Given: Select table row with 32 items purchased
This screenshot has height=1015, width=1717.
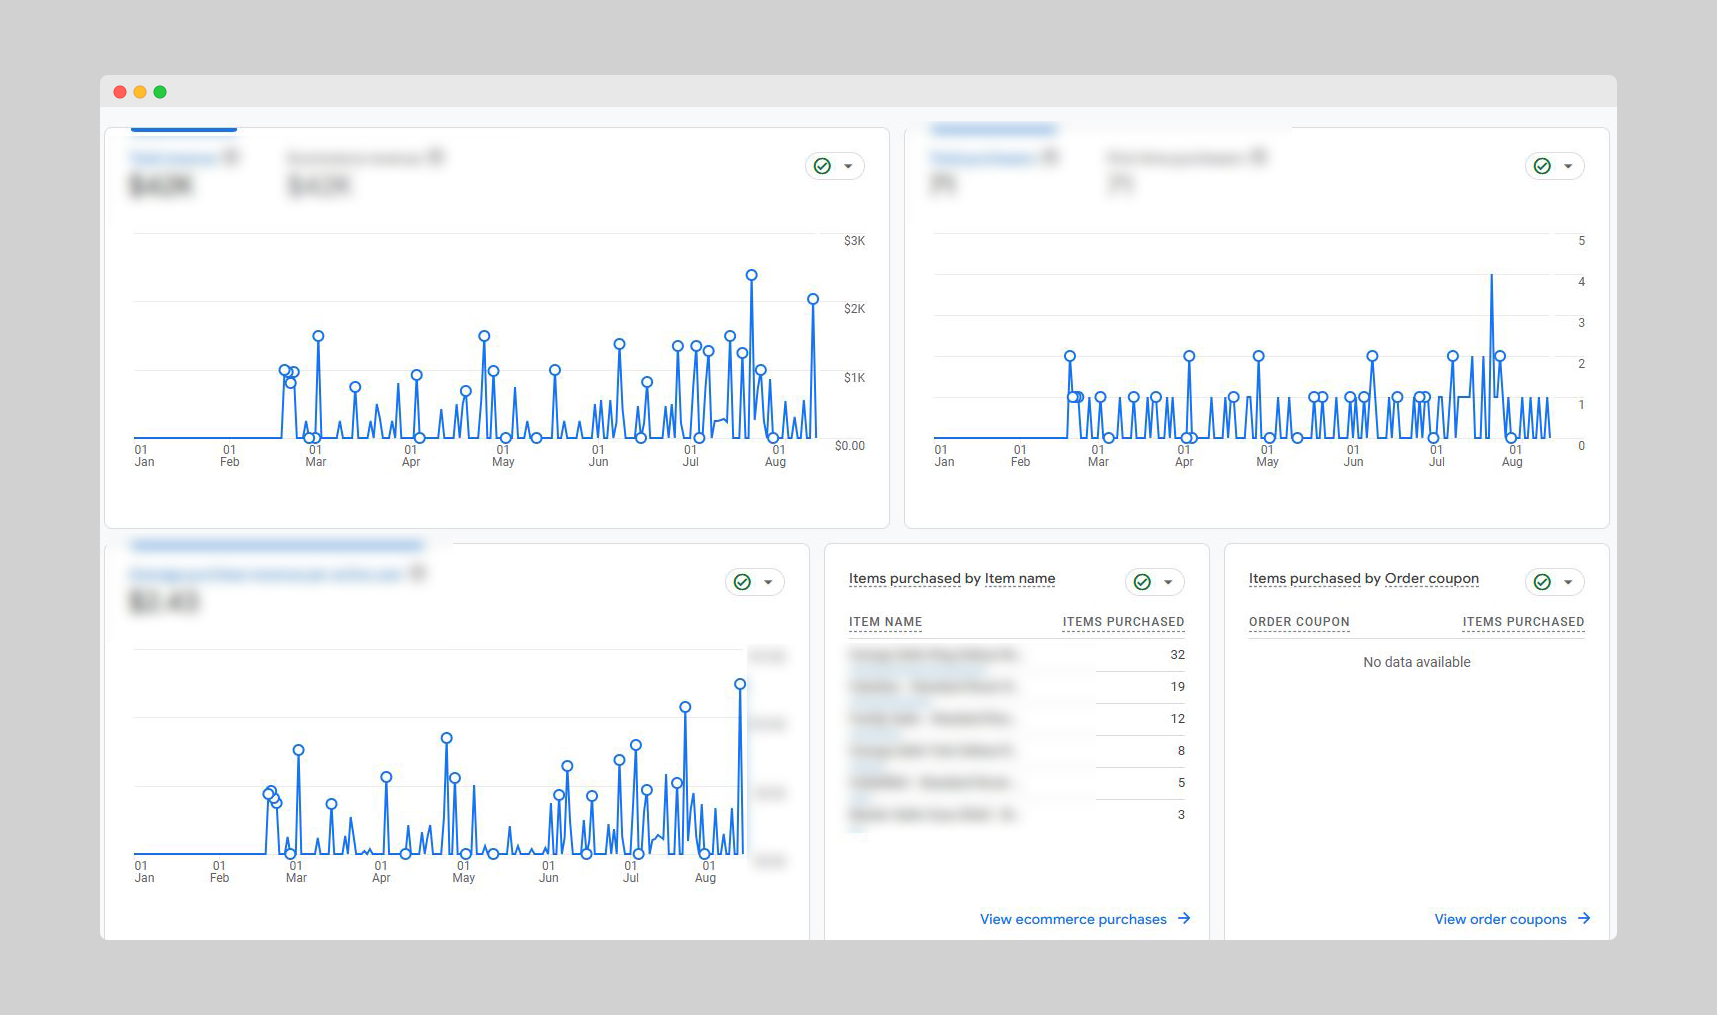Looking at the screenshot, I should click(1016, 655).
